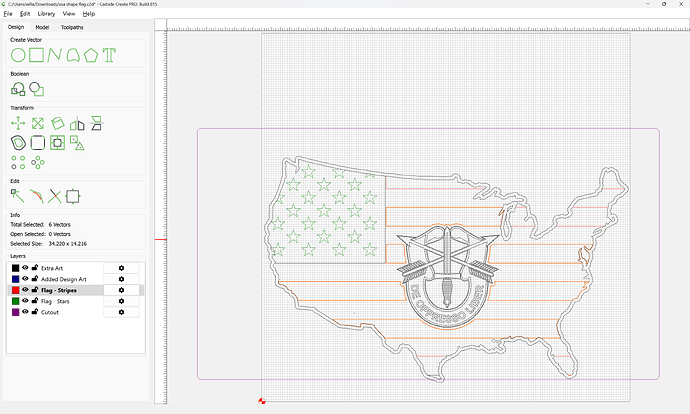Click the selected size value 34.220 x 14.216
The height and width of the screenshot is (414, 690).
68,243
